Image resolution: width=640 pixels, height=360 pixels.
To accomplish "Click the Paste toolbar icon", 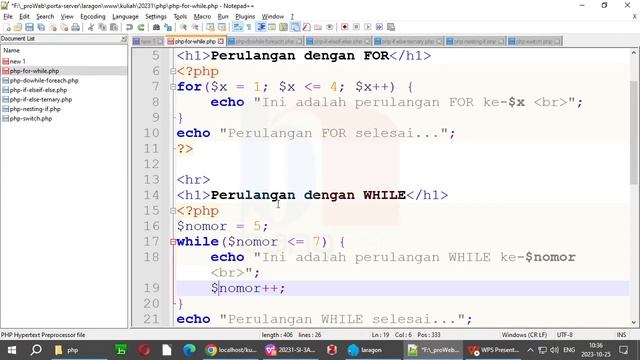I will [113, 27].
